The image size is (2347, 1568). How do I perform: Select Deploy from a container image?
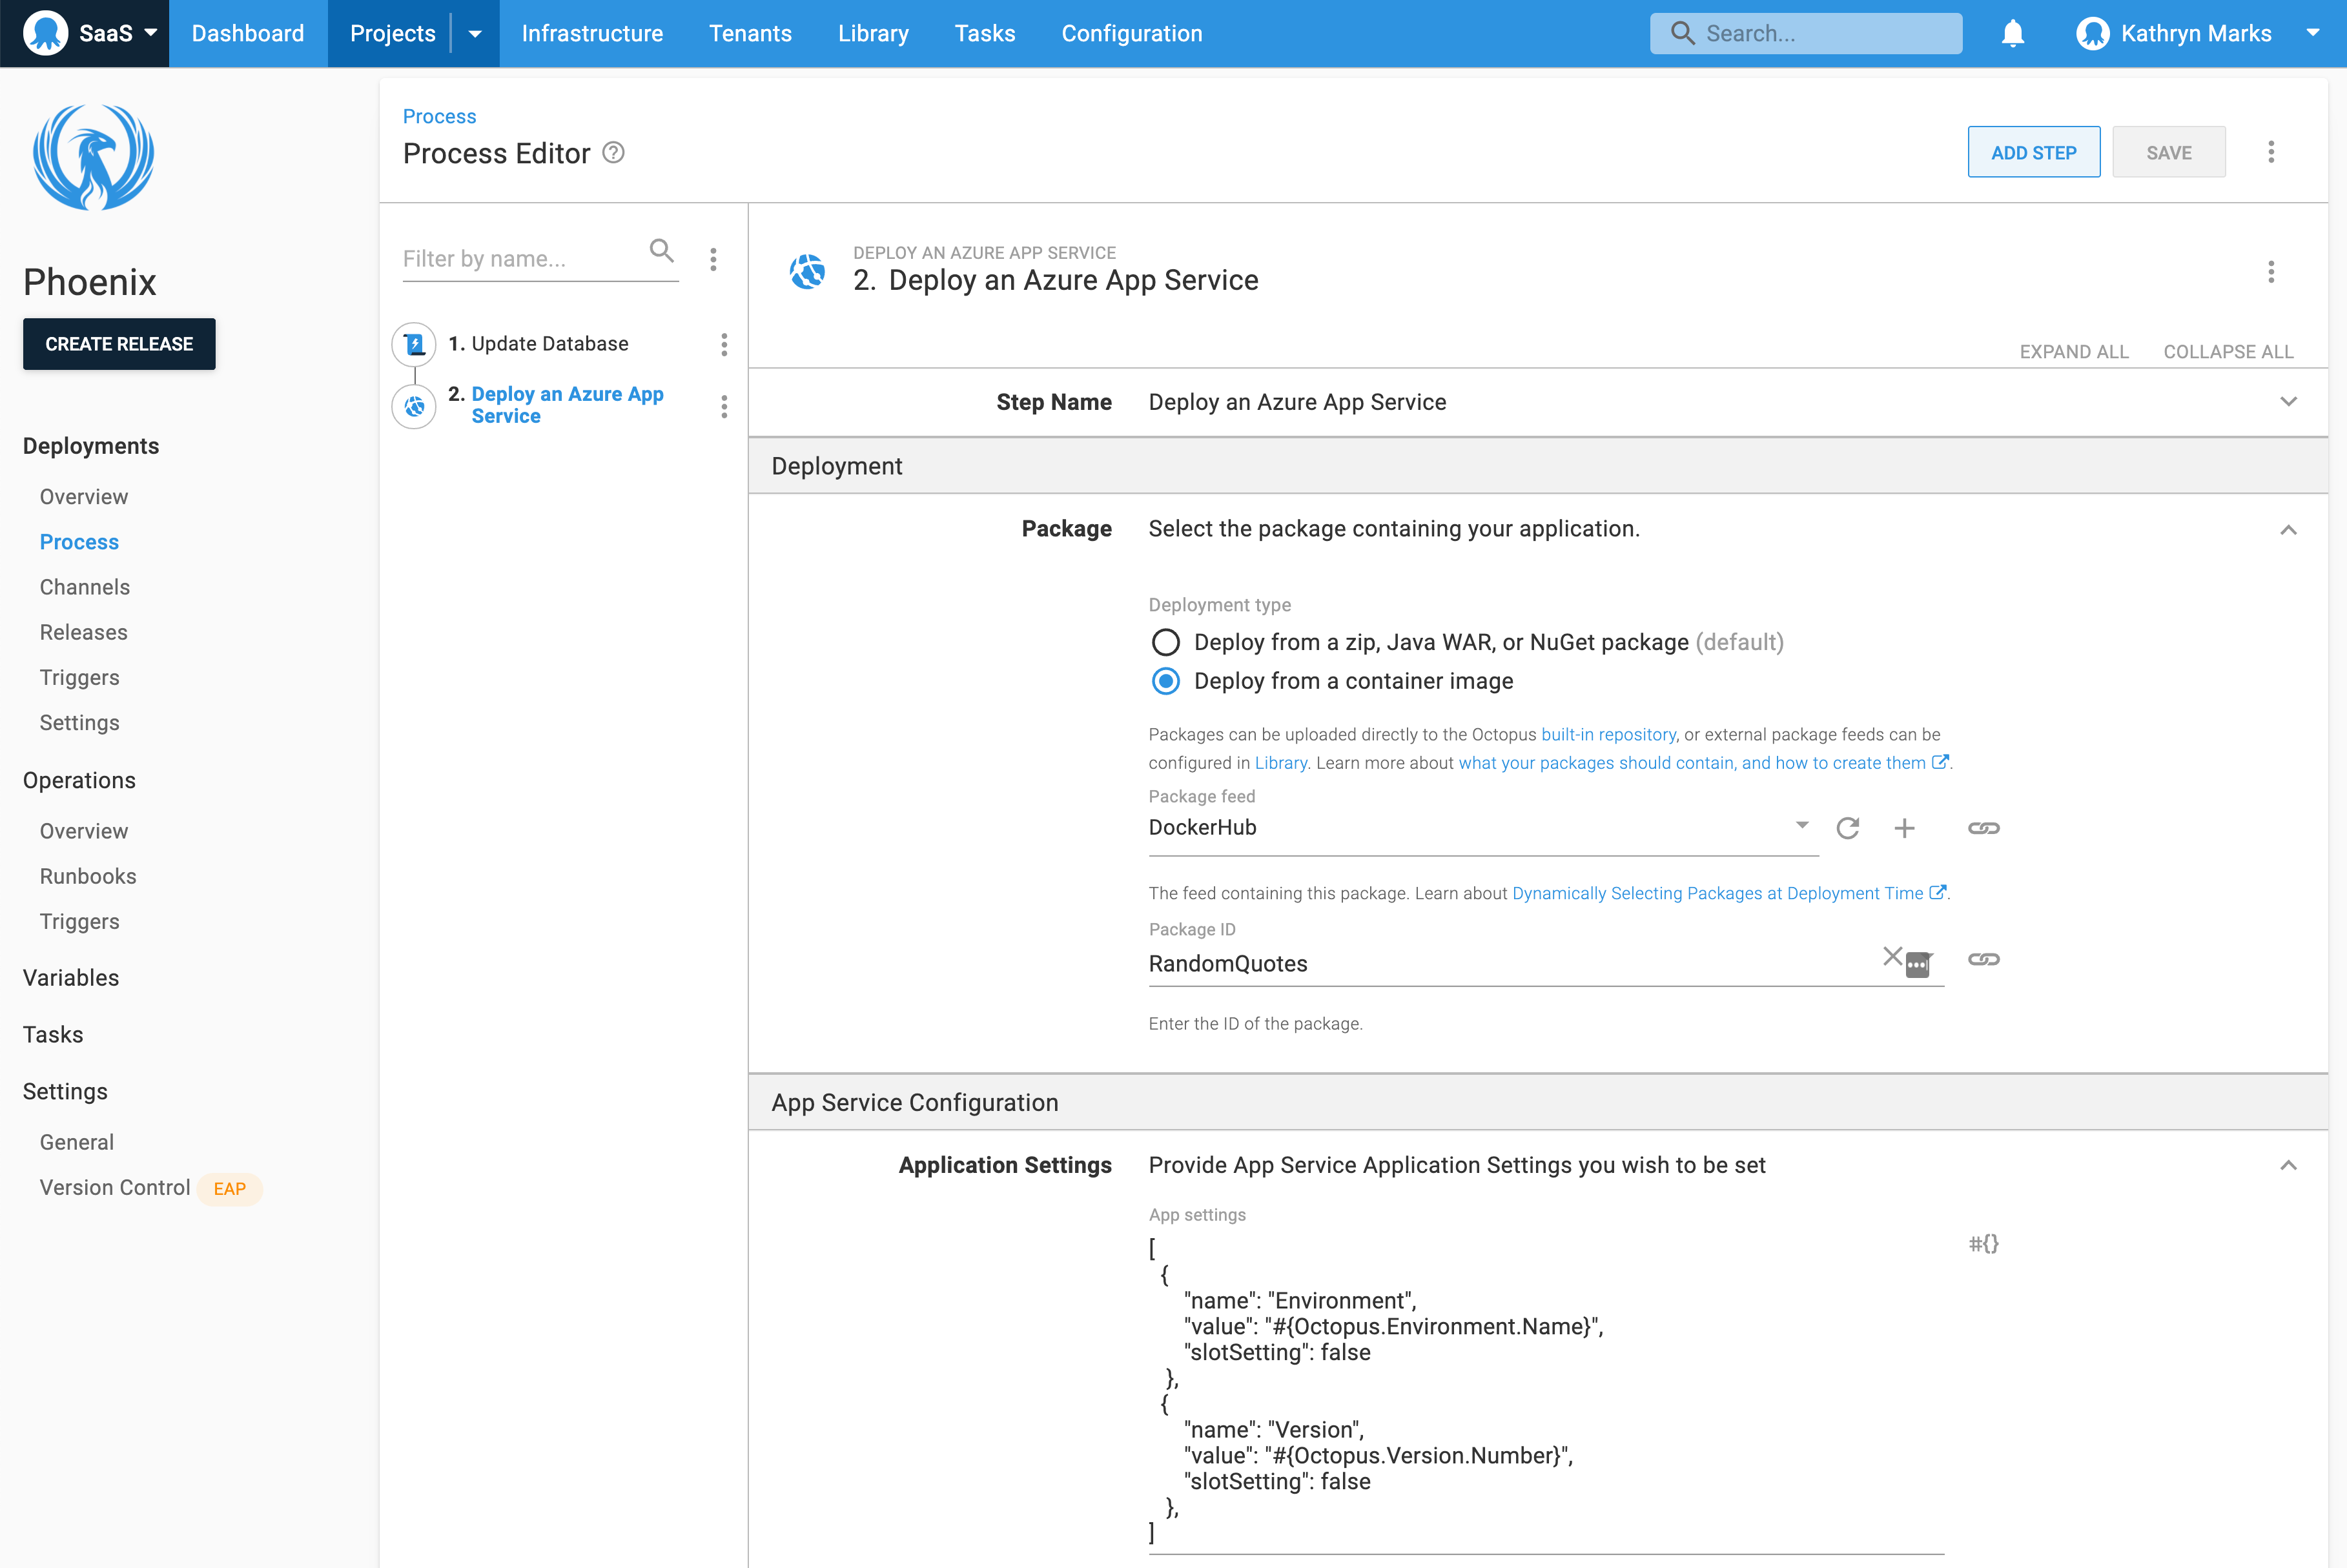(x=1165, y=681)
